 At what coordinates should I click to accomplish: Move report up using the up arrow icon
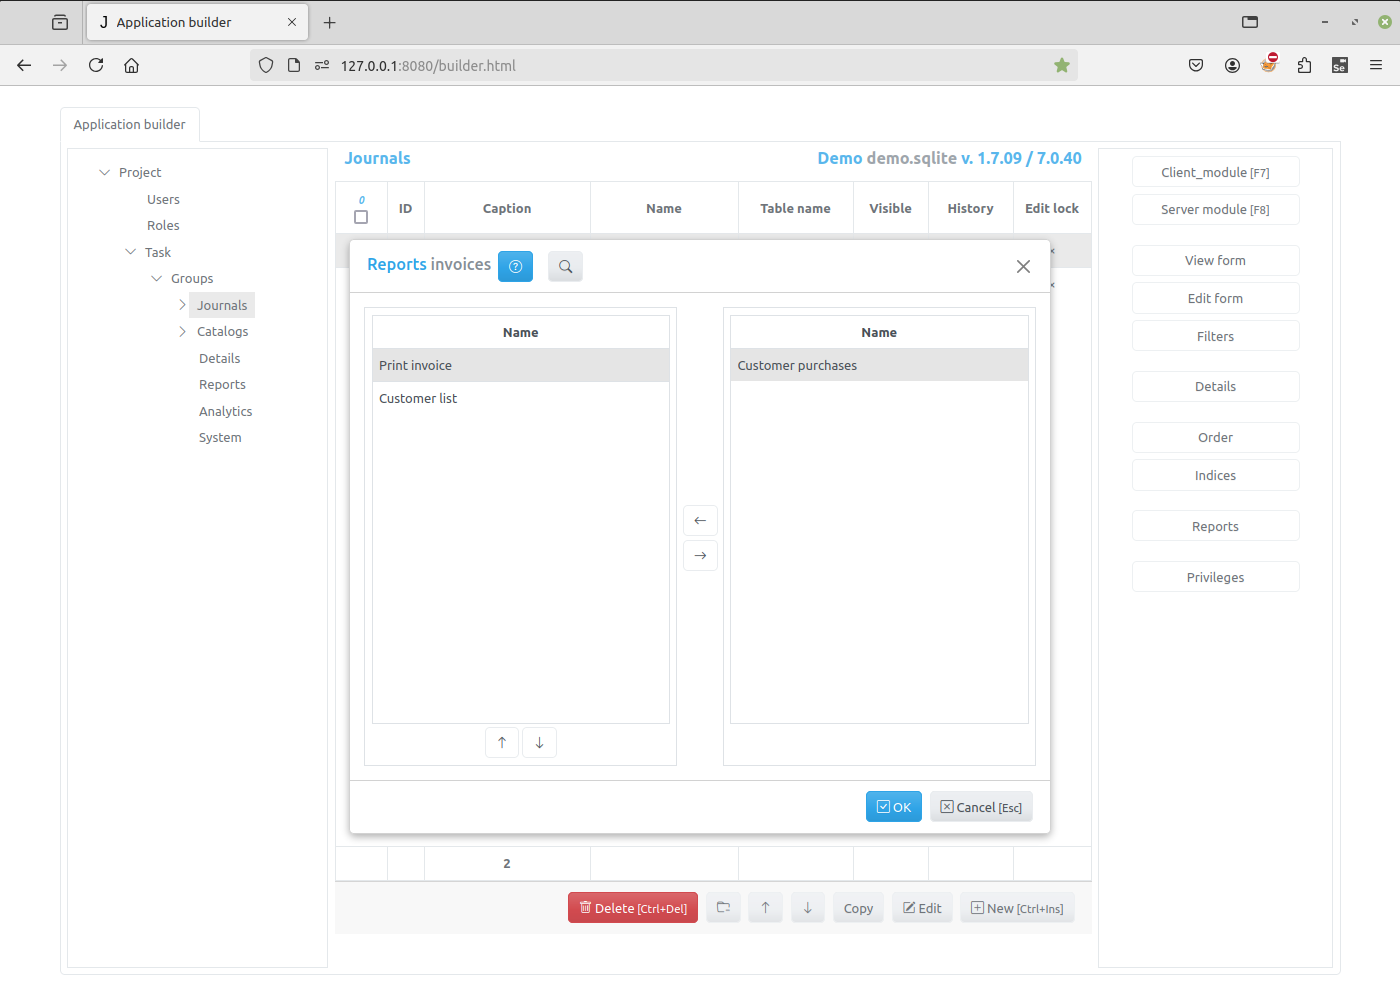point(502,742)
